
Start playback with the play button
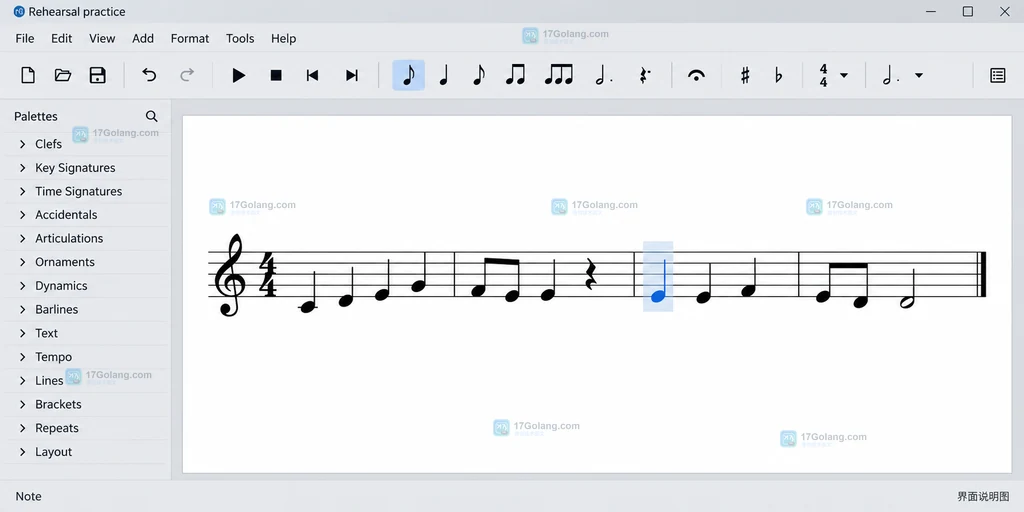point(239,75)
